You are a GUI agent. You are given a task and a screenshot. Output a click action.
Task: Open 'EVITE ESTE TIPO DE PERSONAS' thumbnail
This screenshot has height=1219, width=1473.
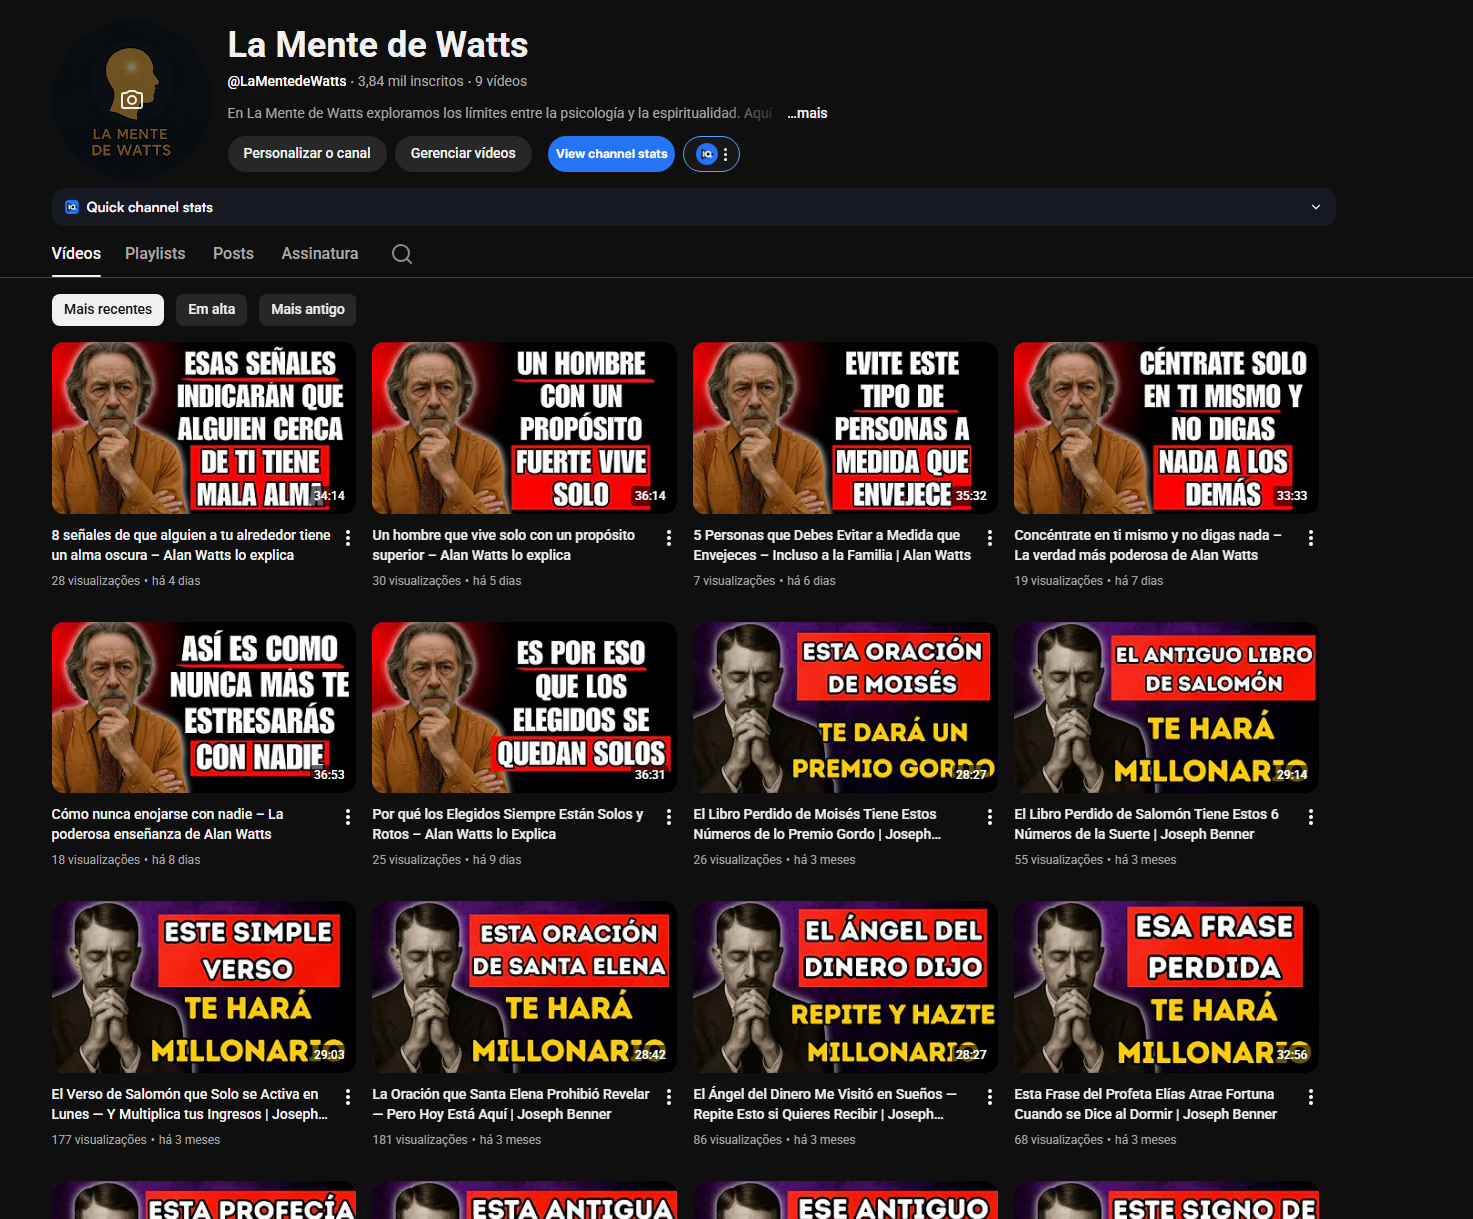pos(846,428)
